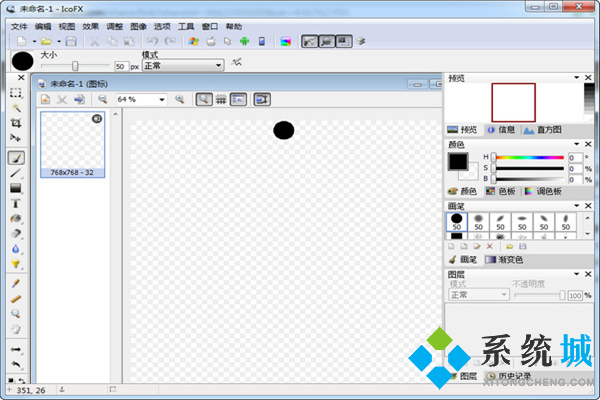This screenshot has width=600, height=400.
Task: Toggle the grid display button
Action: click(221, 100)
